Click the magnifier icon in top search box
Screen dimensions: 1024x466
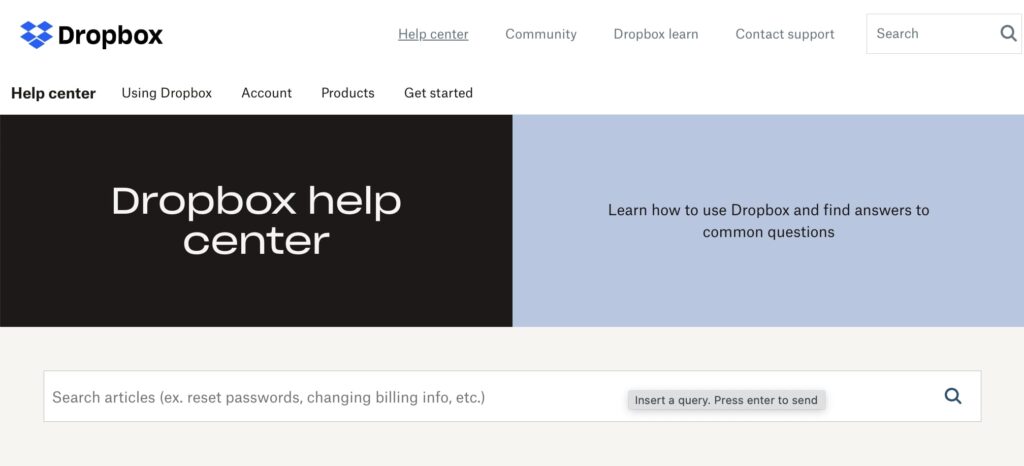tap(1008, 33)
